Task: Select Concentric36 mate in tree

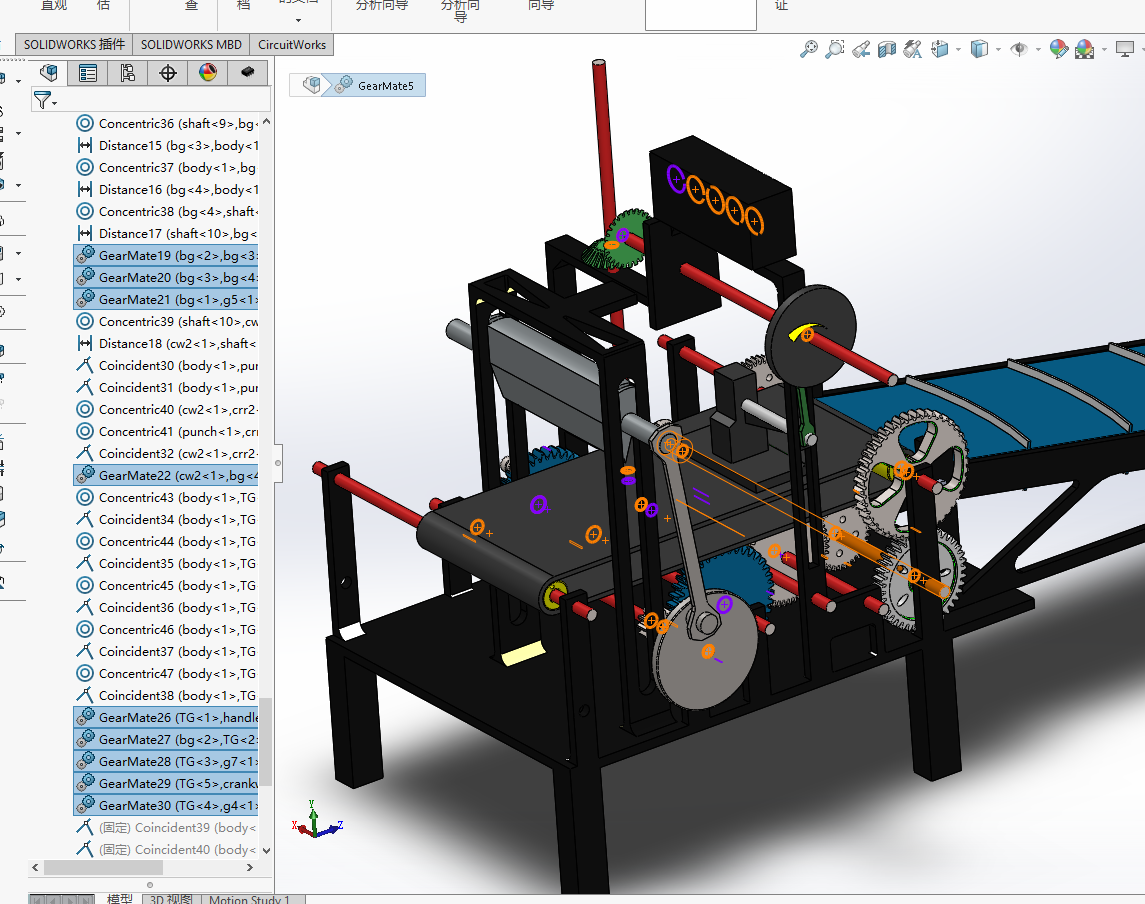Action: tap(166, 123)
